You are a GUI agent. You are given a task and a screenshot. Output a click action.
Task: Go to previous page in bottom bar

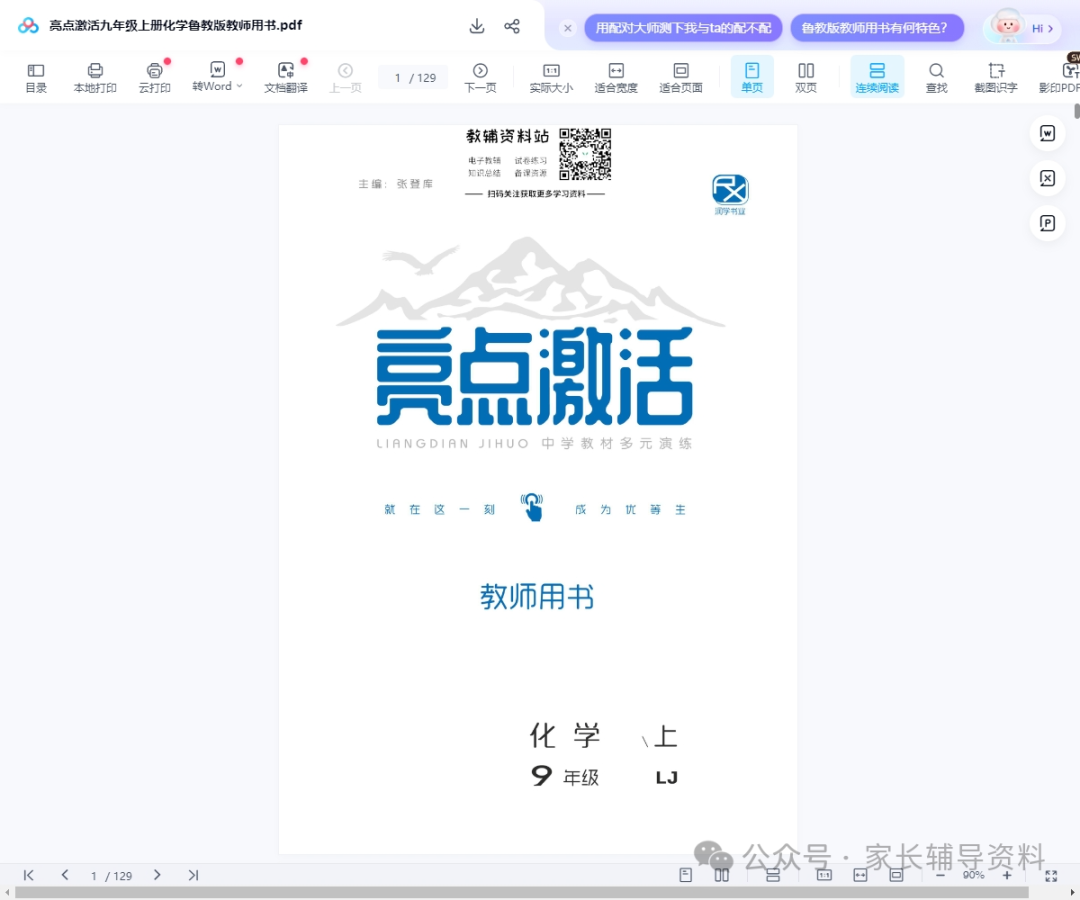(x=65, y=875)
